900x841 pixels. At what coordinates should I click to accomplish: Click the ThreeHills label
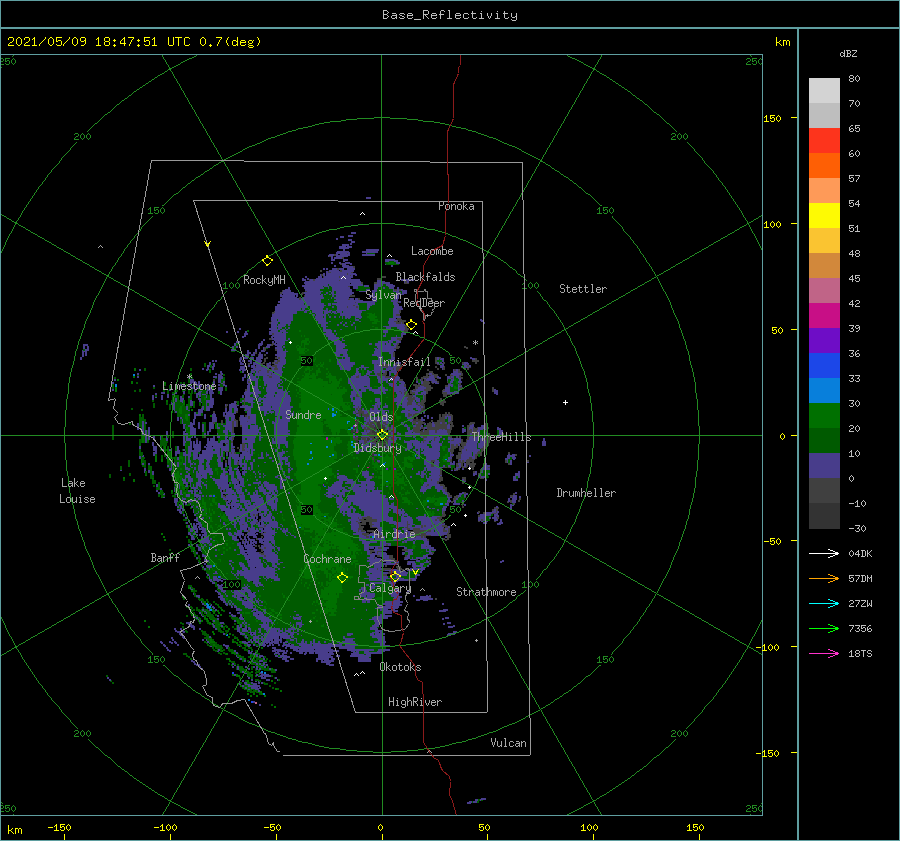(x=501, y=437)
